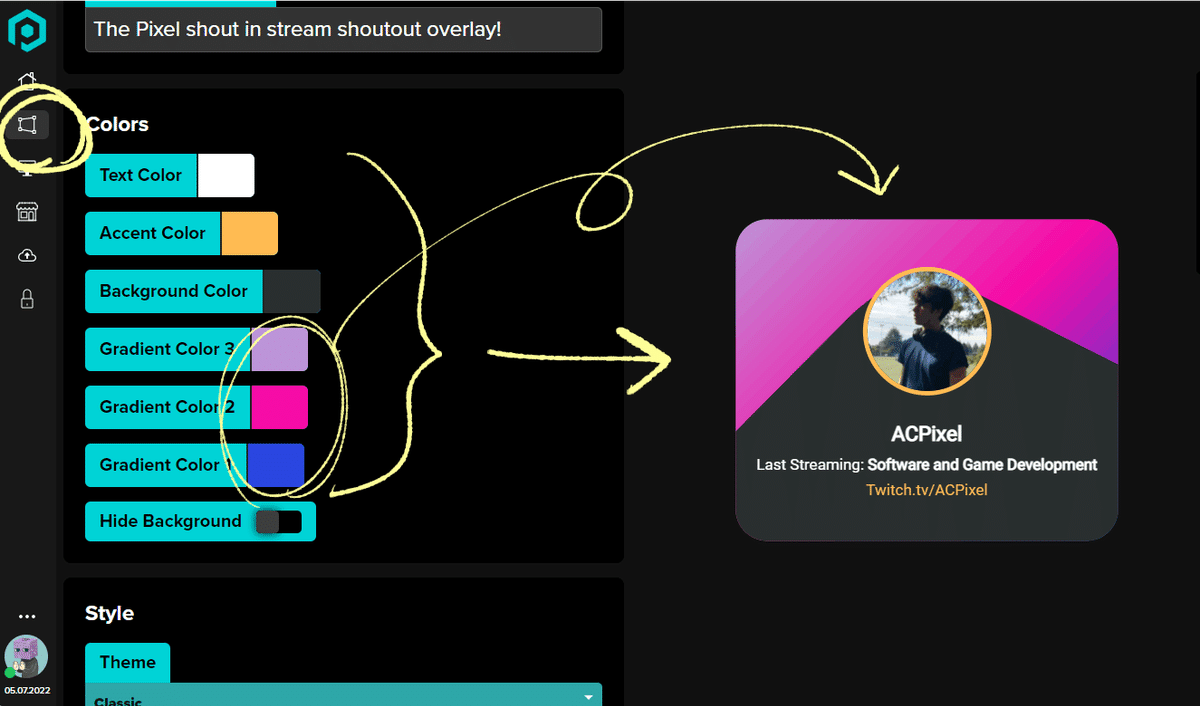1200x706 pixels.
Task: Click the Text Color label button
Action: point(141,175)
